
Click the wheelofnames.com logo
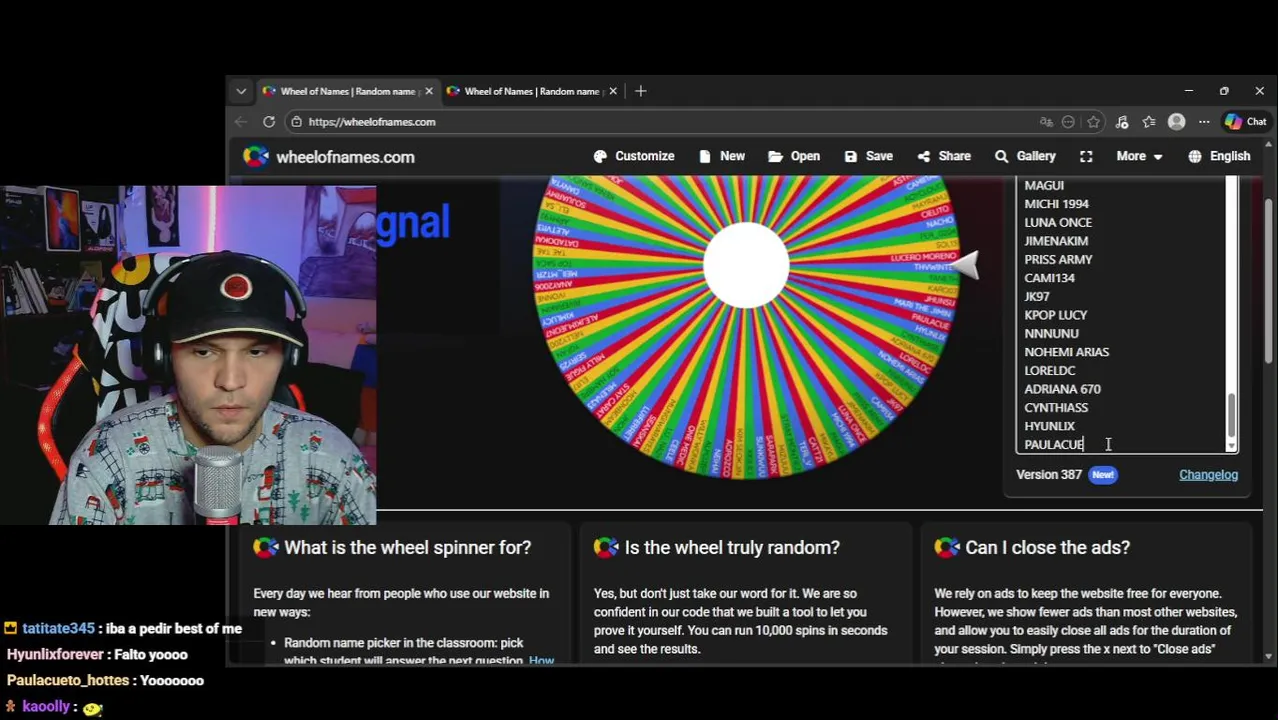coord(329,157)
